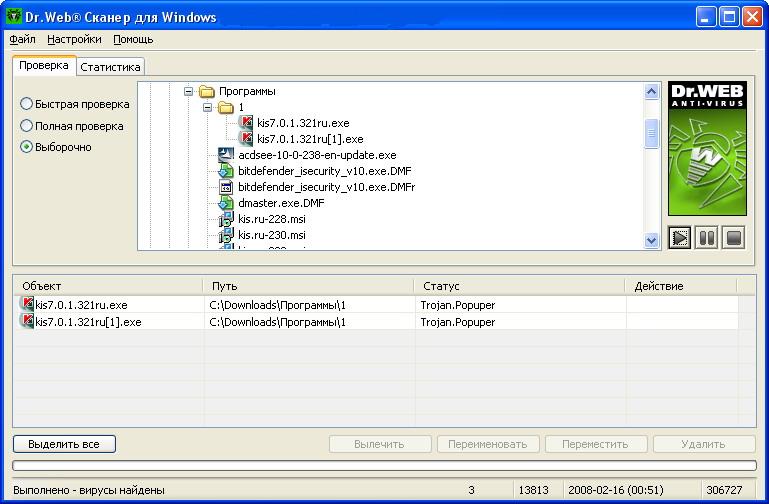This screenshot has height=504, width=769.
Task: Click status bar date 2008-02-16 (00:51)
Action: point(615,490)
